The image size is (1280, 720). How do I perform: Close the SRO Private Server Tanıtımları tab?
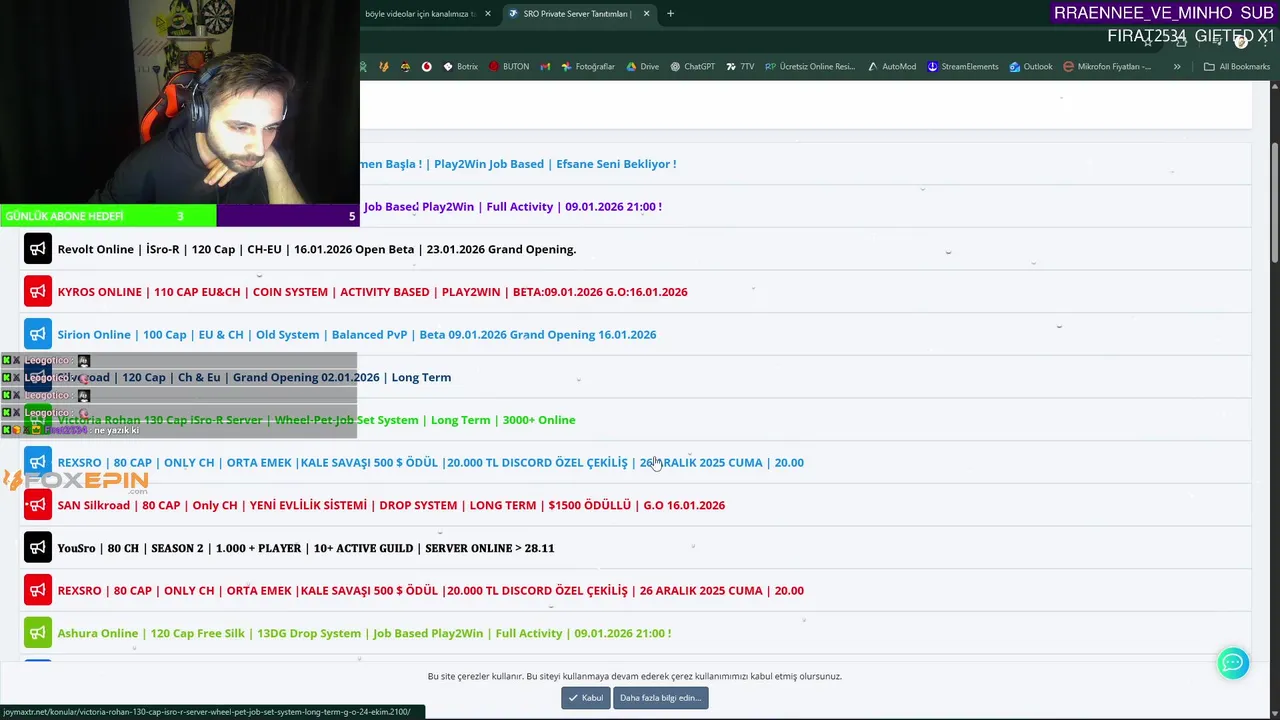646,14
